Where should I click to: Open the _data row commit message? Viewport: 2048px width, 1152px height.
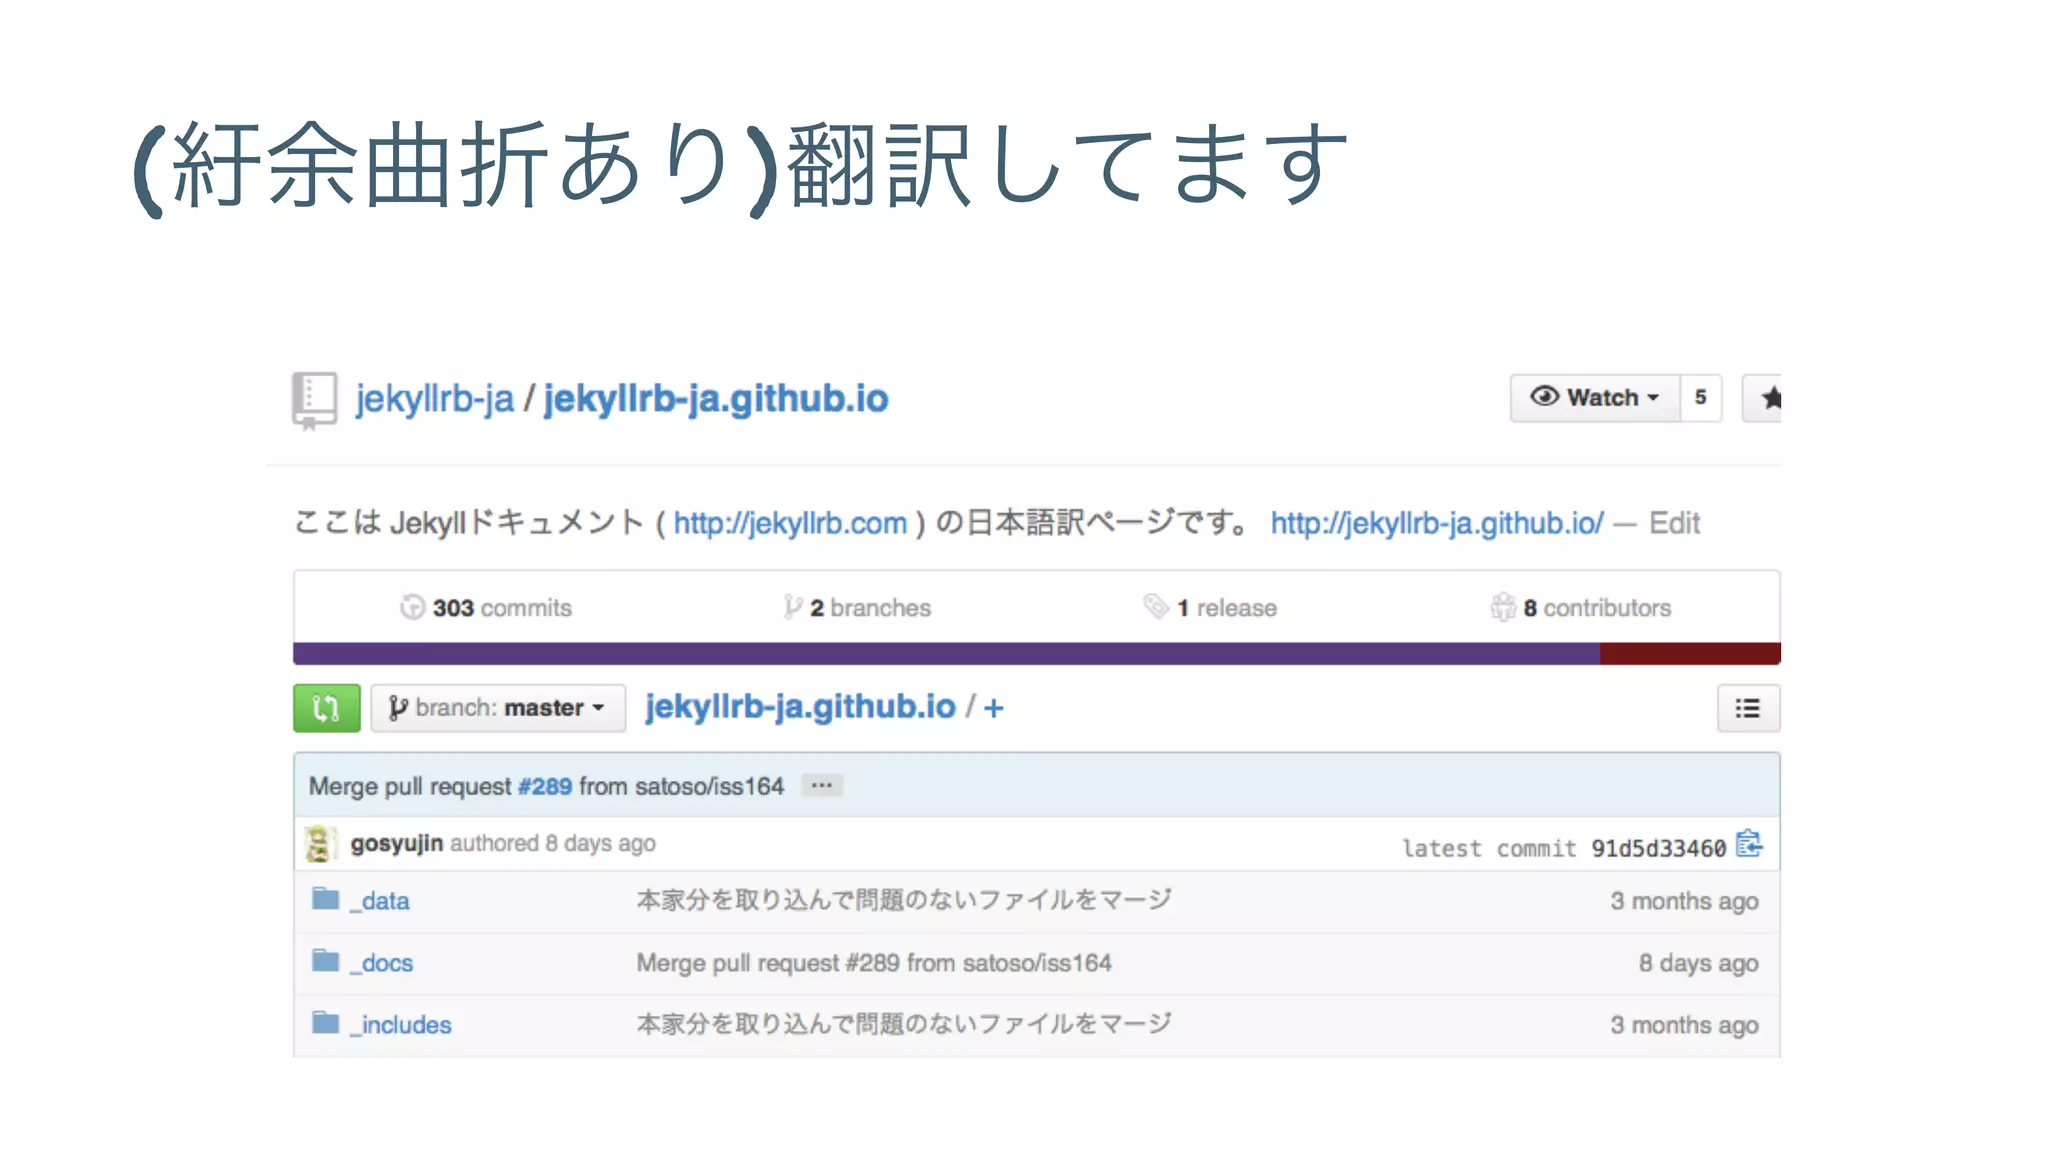[904, 900]
